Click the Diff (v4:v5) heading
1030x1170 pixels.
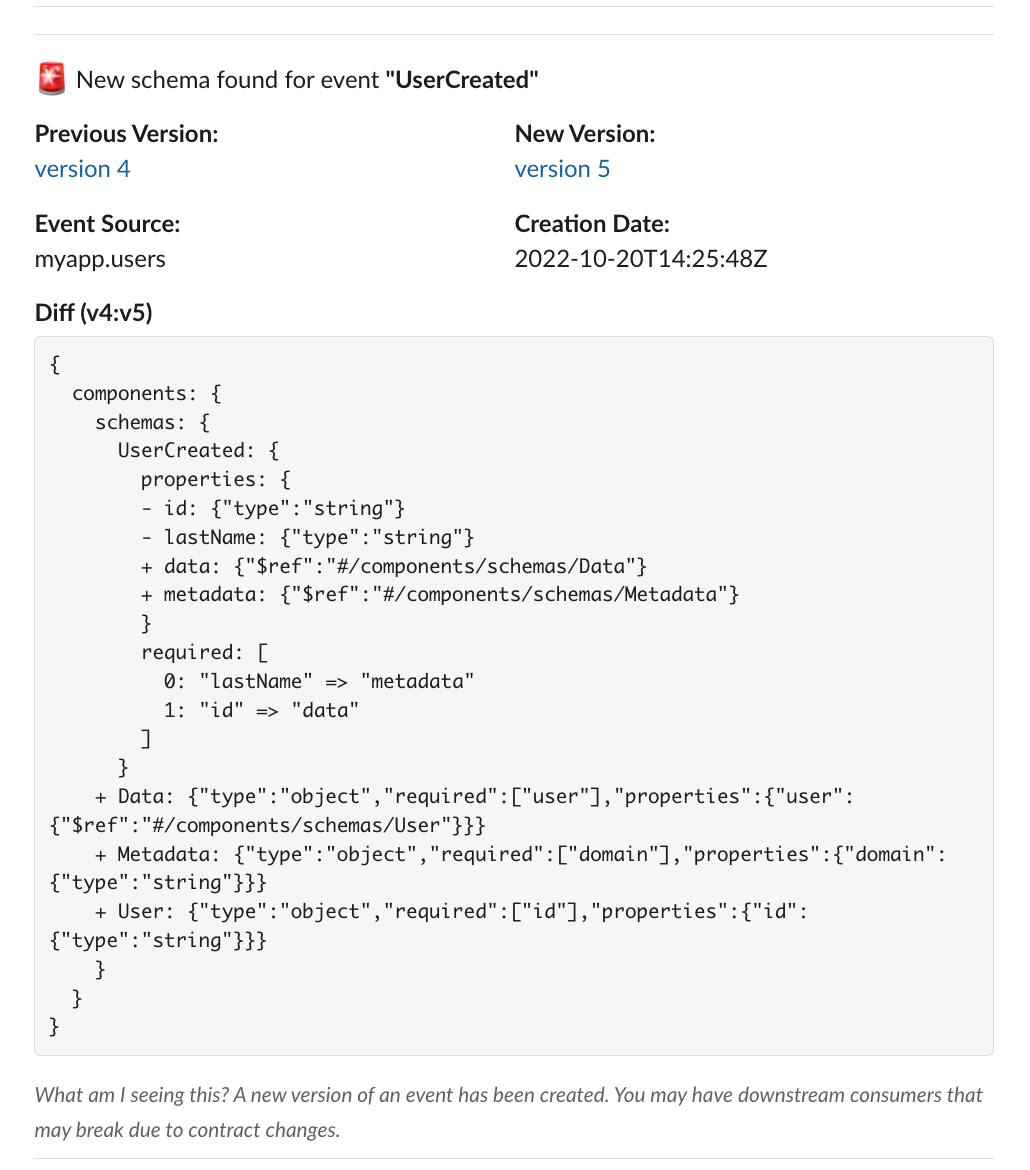(93, 313)
